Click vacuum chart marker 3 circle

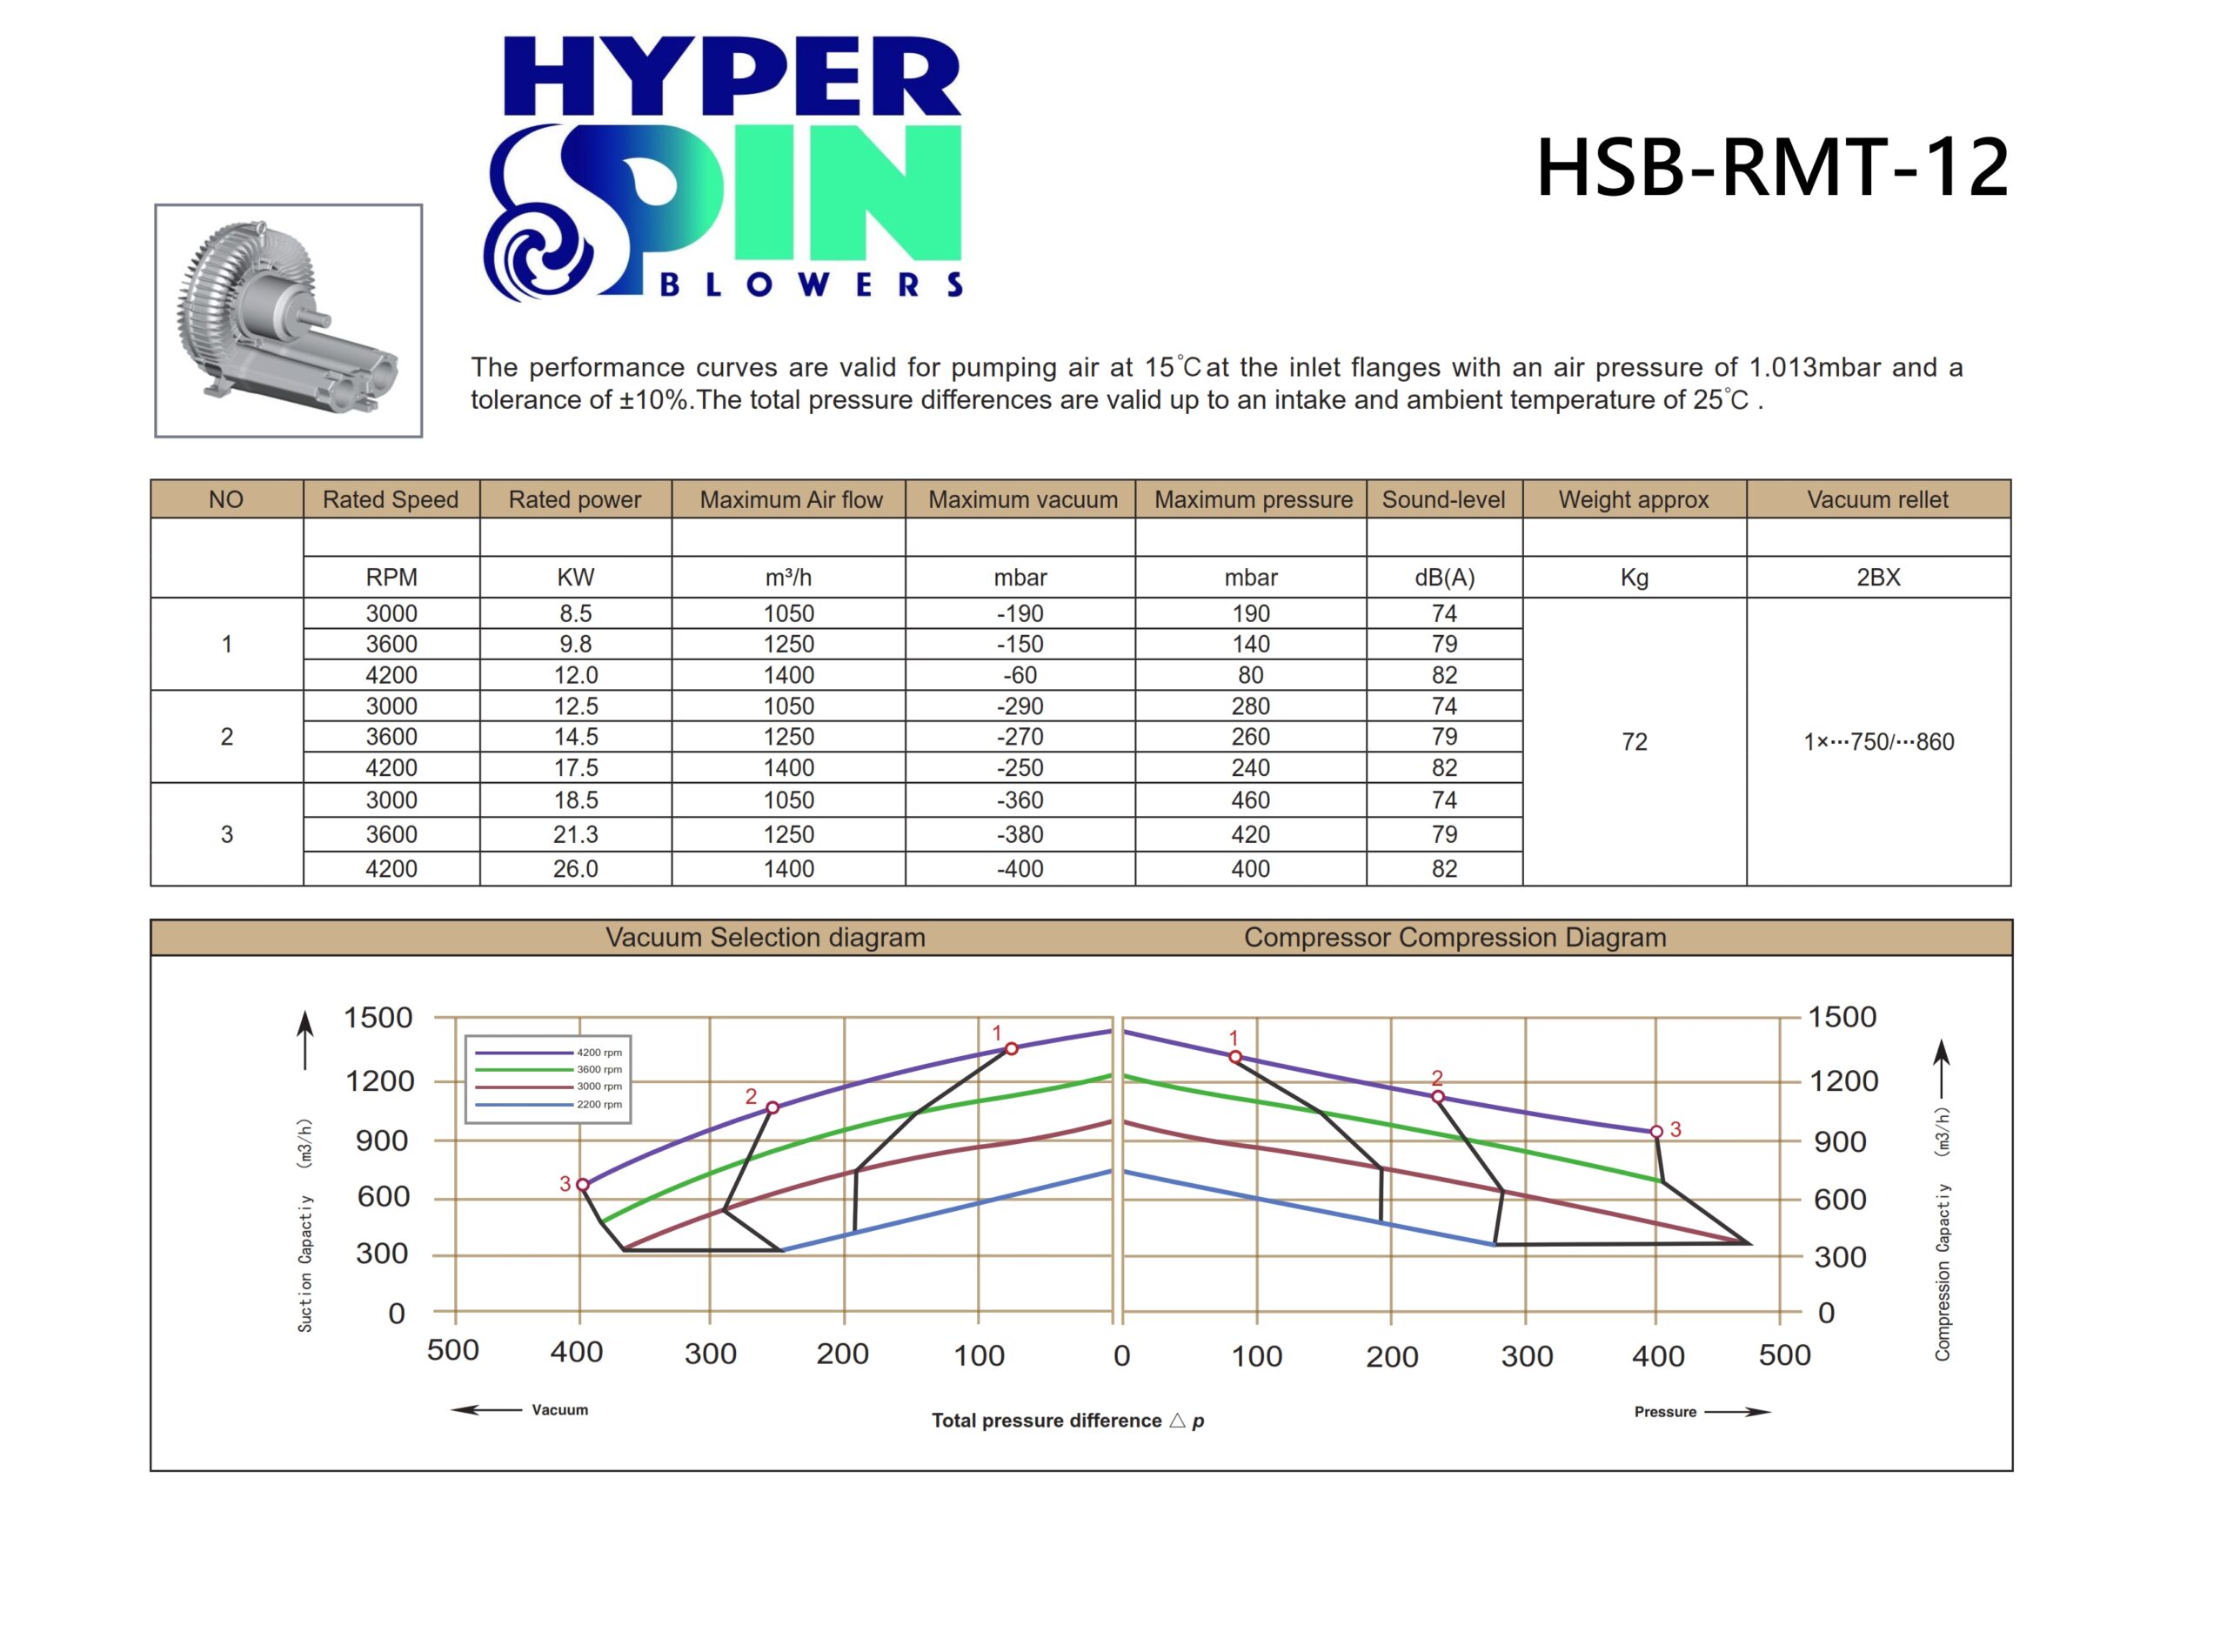coord(582,1185)
